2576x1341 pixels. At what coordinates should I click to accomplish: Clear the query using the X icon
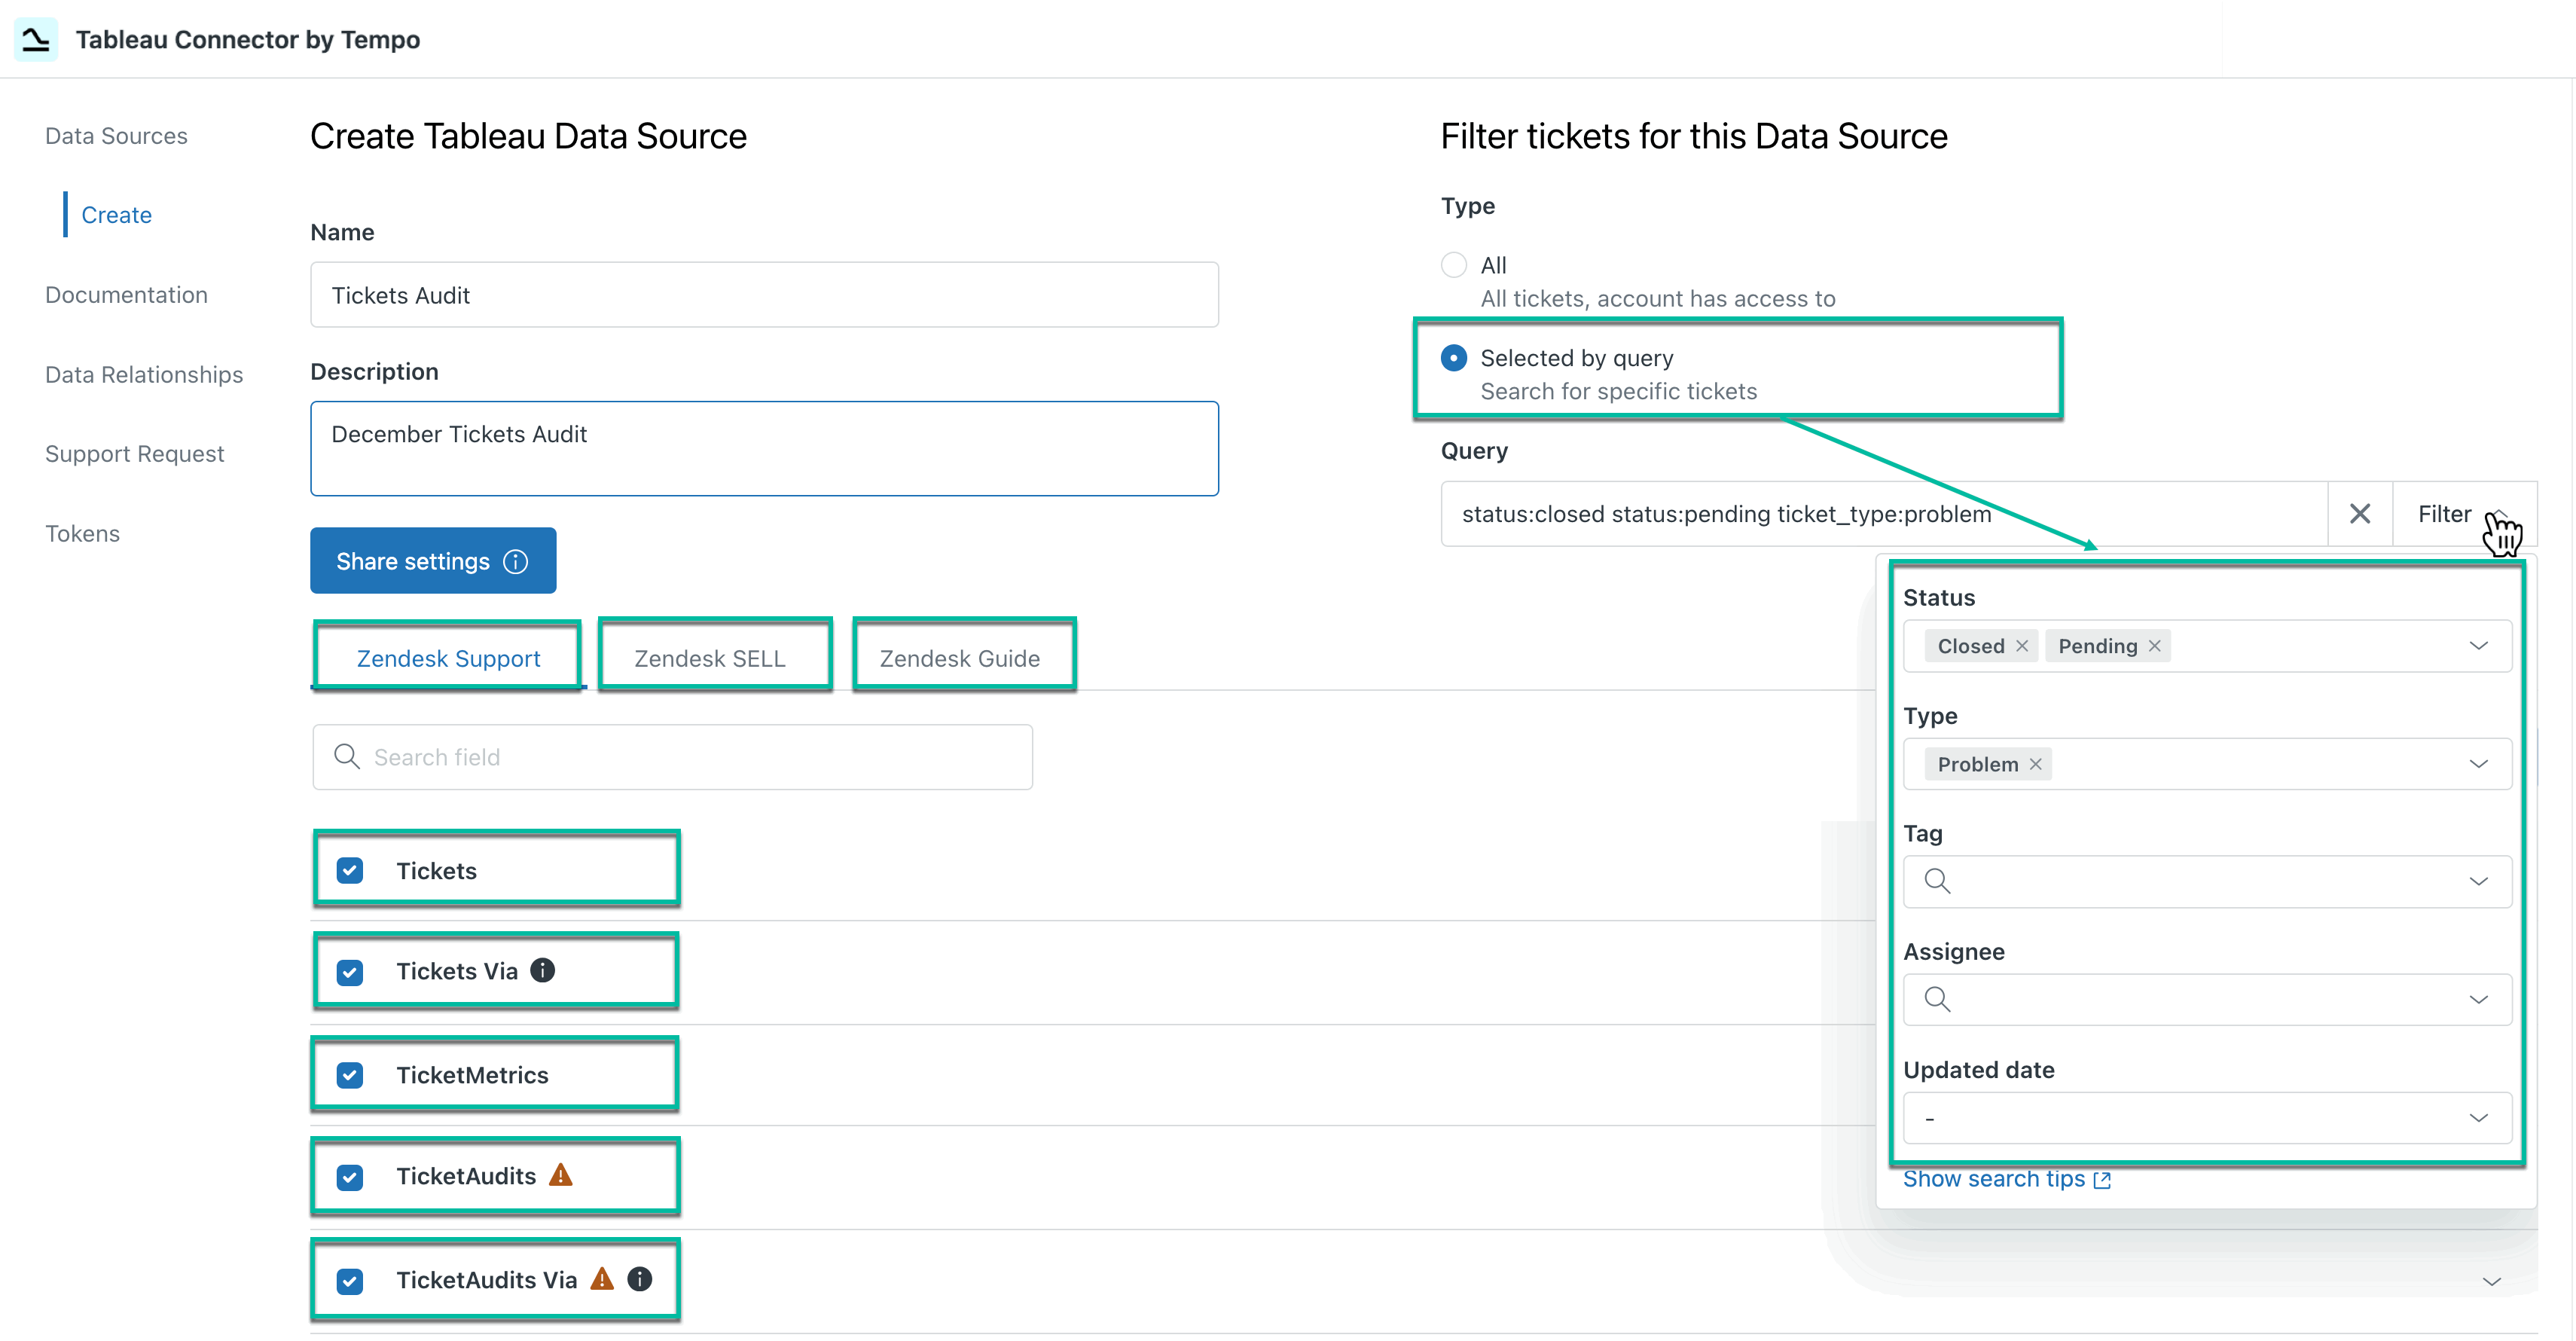pos(2361,513)
